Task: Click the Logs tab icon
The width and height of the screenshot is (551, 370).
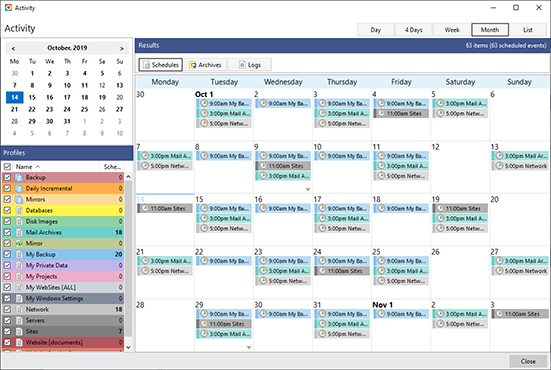Action: (242, 65)
